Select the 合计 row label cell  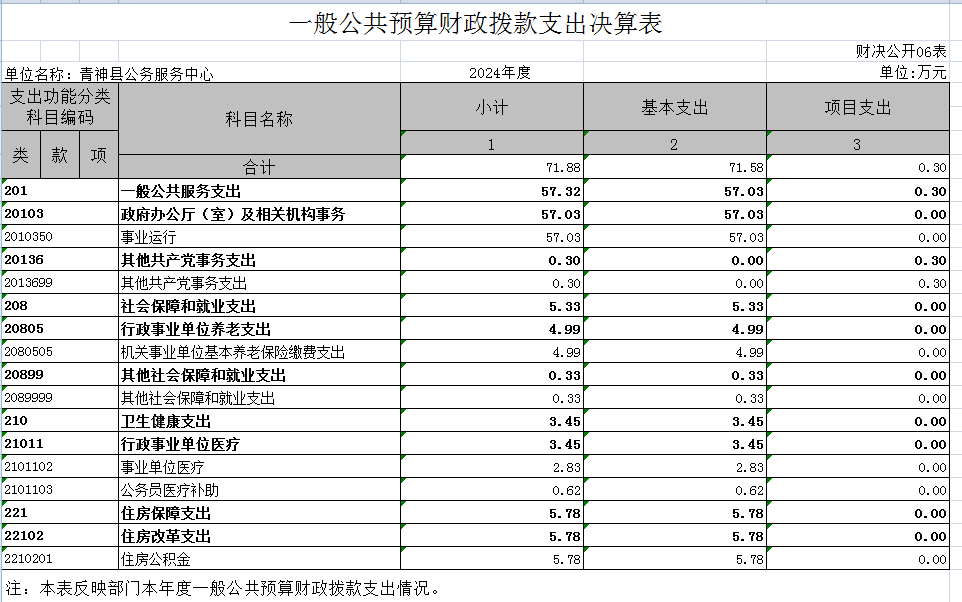click(259, 167)
